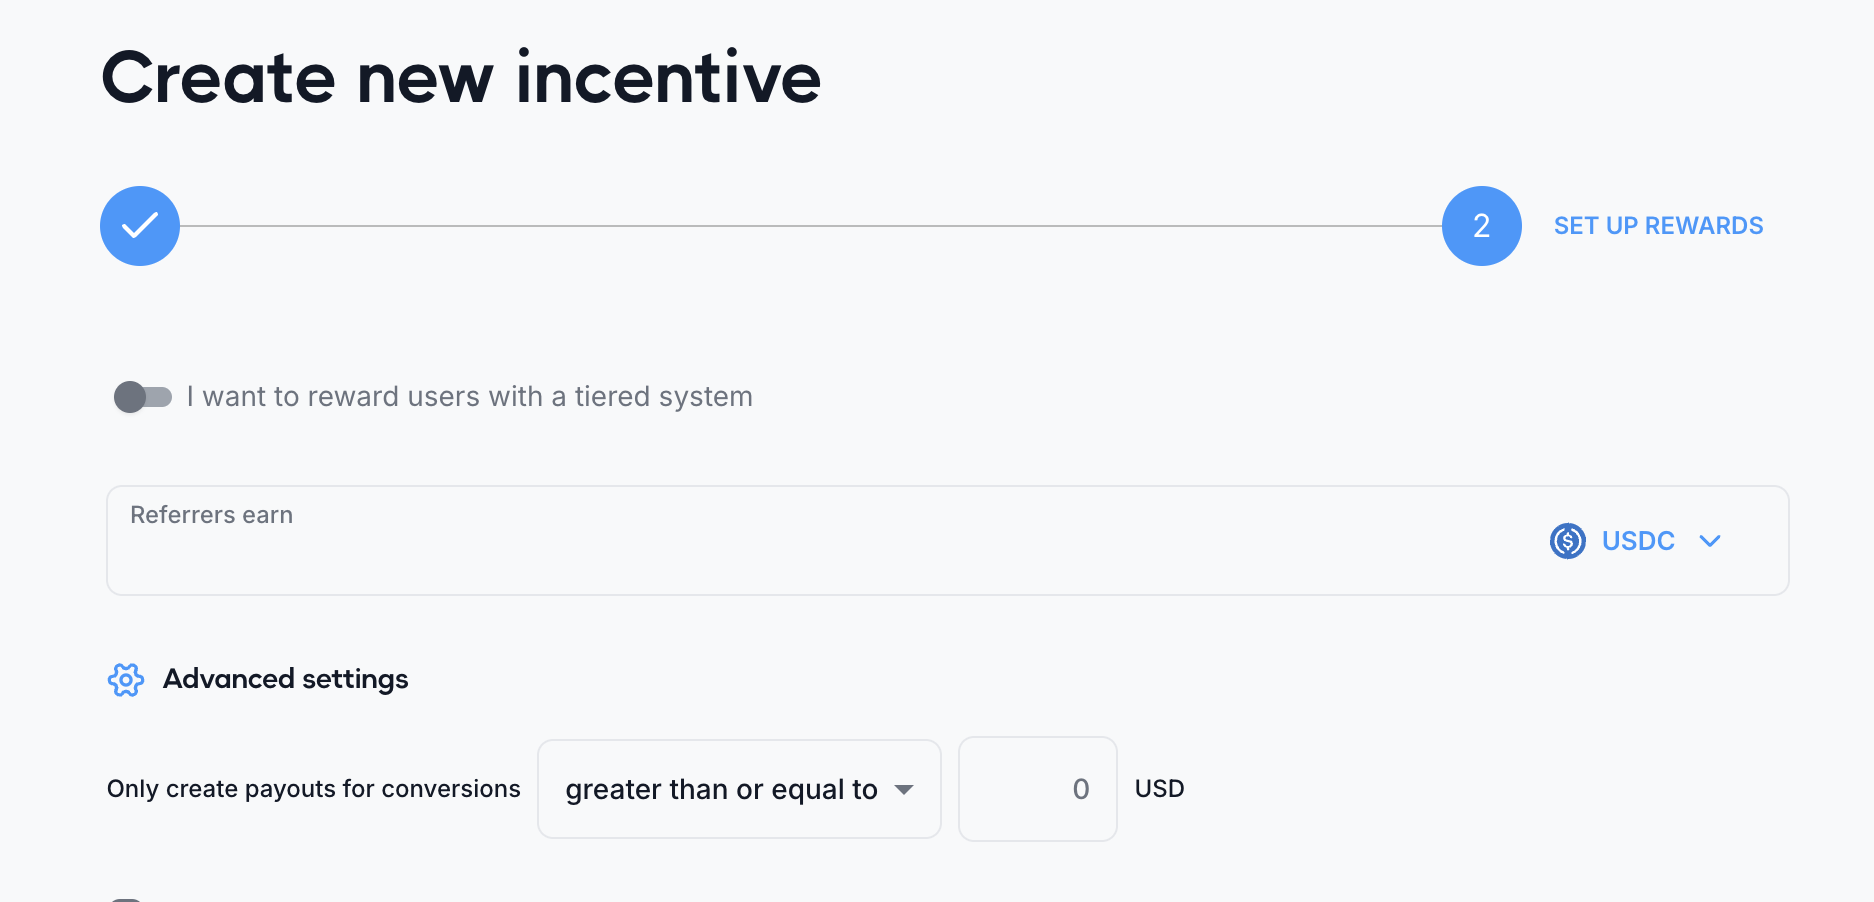Click the Advanced settings heading
Screen dimensions: 1874x902
[286, 679]
